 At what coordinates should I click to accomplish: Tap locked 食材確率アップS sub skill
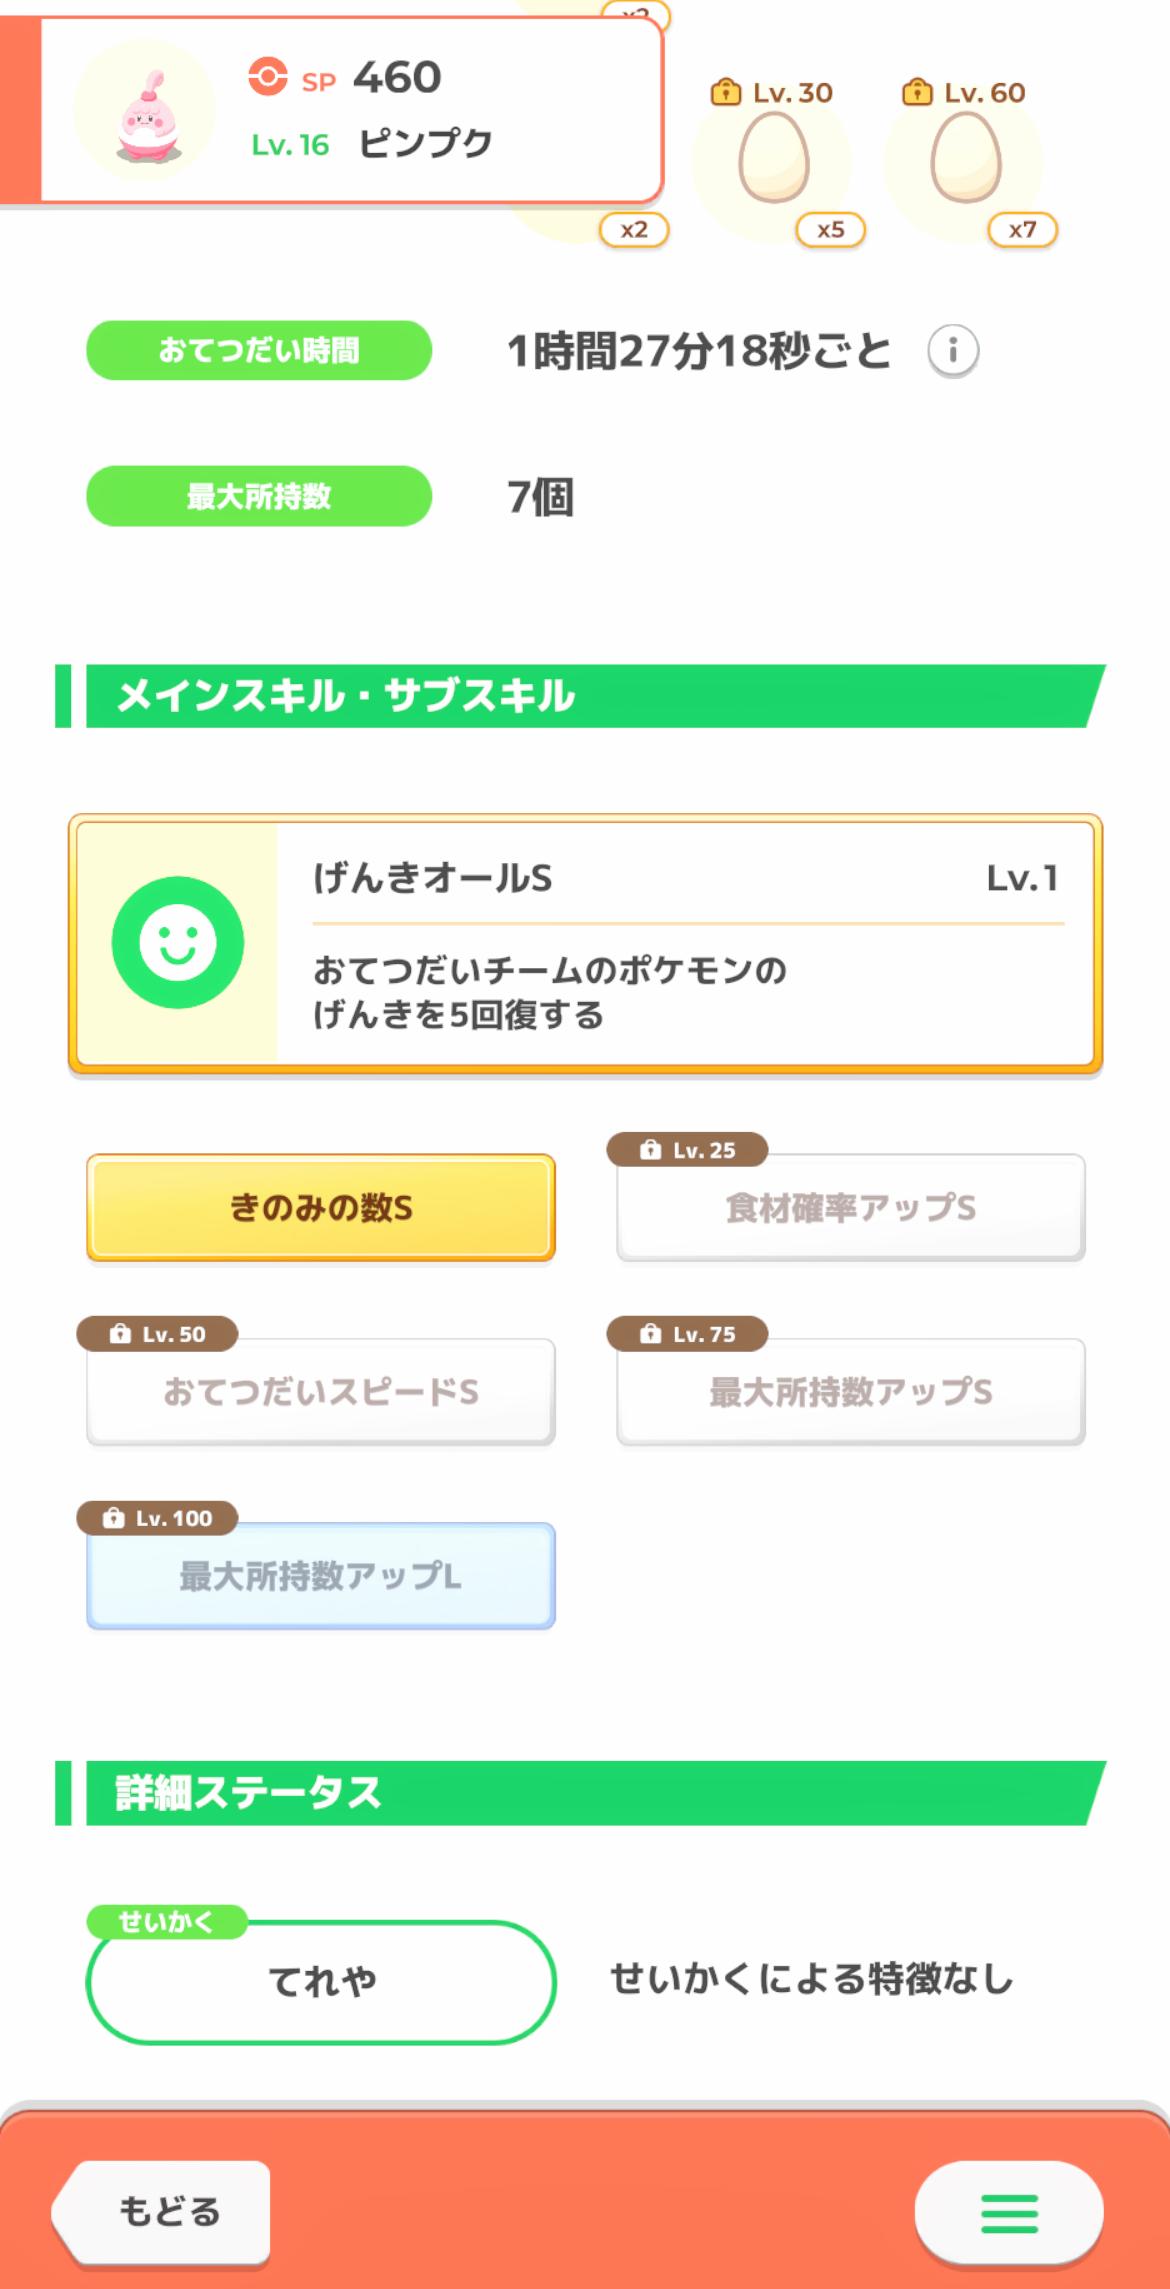850,1208
